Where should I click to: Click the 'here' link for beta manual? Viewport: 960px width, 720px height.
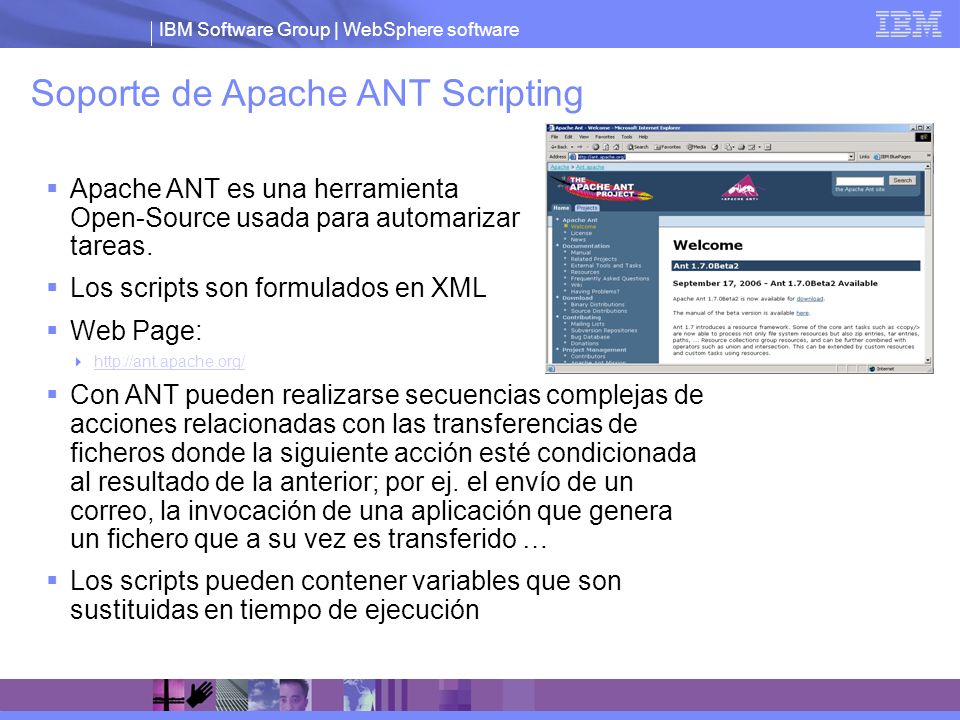coord(802,313)
